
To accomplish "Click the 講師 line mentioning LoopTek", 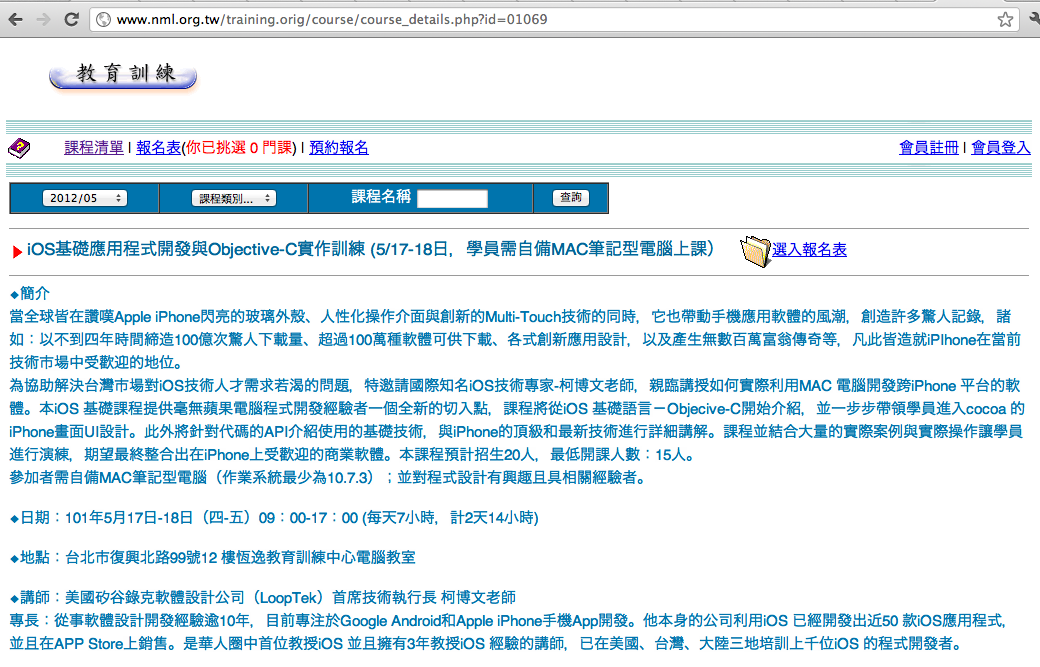I will click(x=263, y=597).
